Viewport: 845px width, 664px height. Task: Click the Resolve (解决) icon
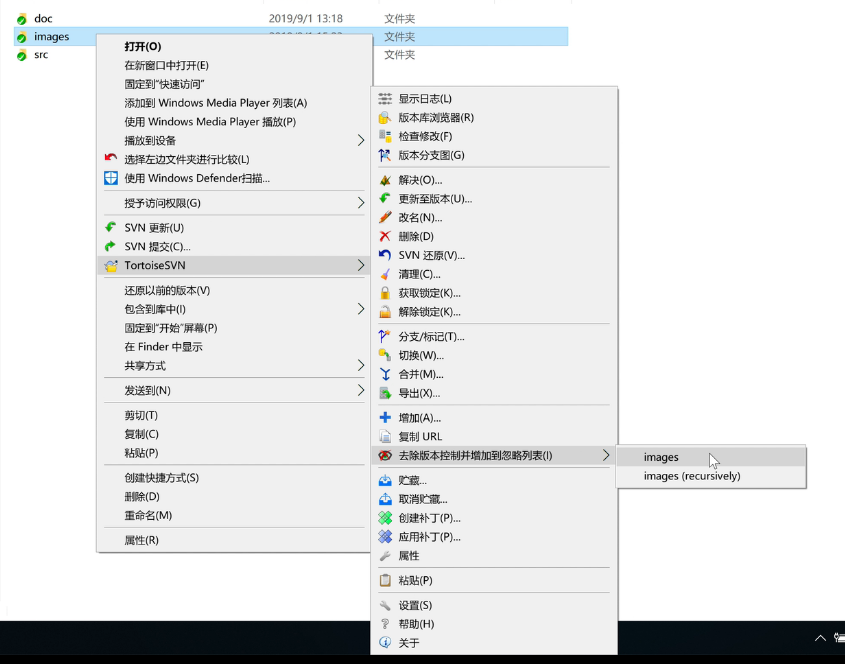pyautogui.click(x=385, y=180)
